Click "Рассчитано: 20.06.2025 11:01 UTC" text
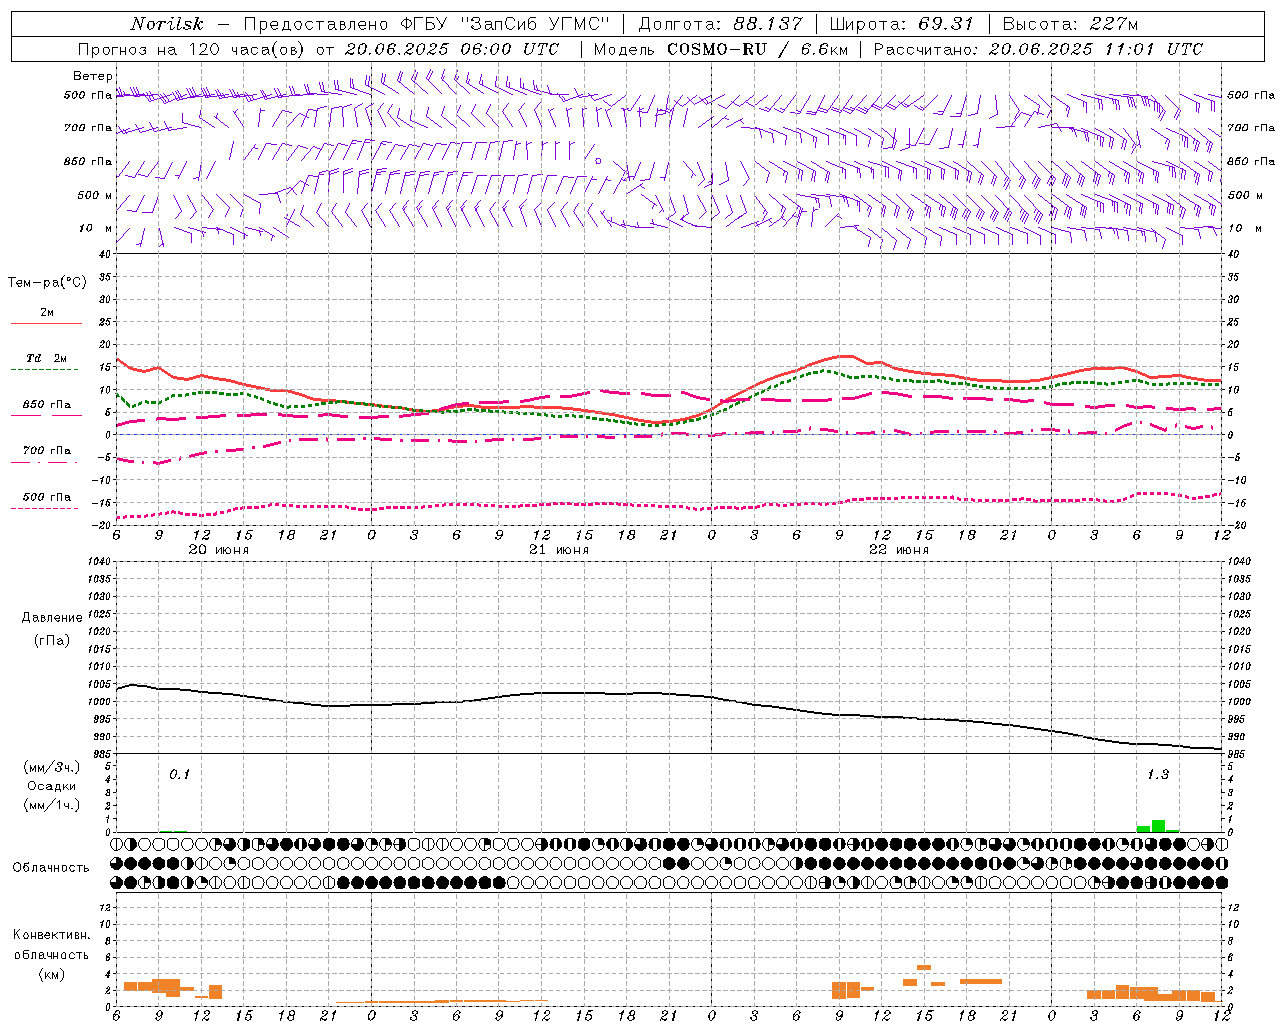Screen dimensions: 1280x1024 pyautogui.click(x=1038, y=49)
